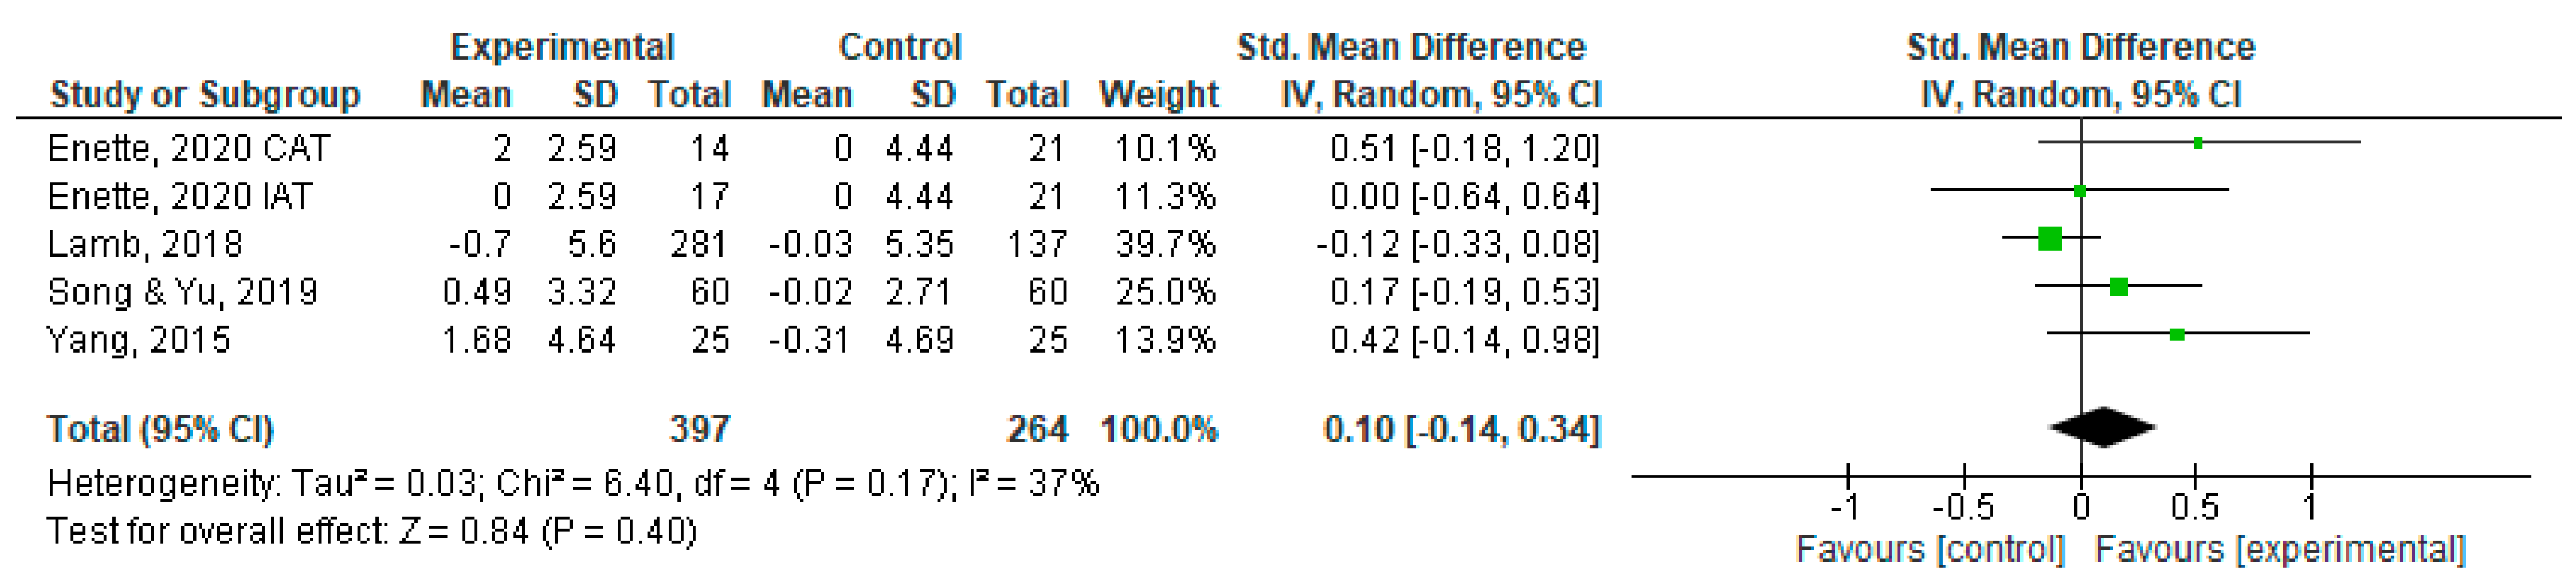
Task: Click the black overall effect diamond
Action: [2102, 428]
